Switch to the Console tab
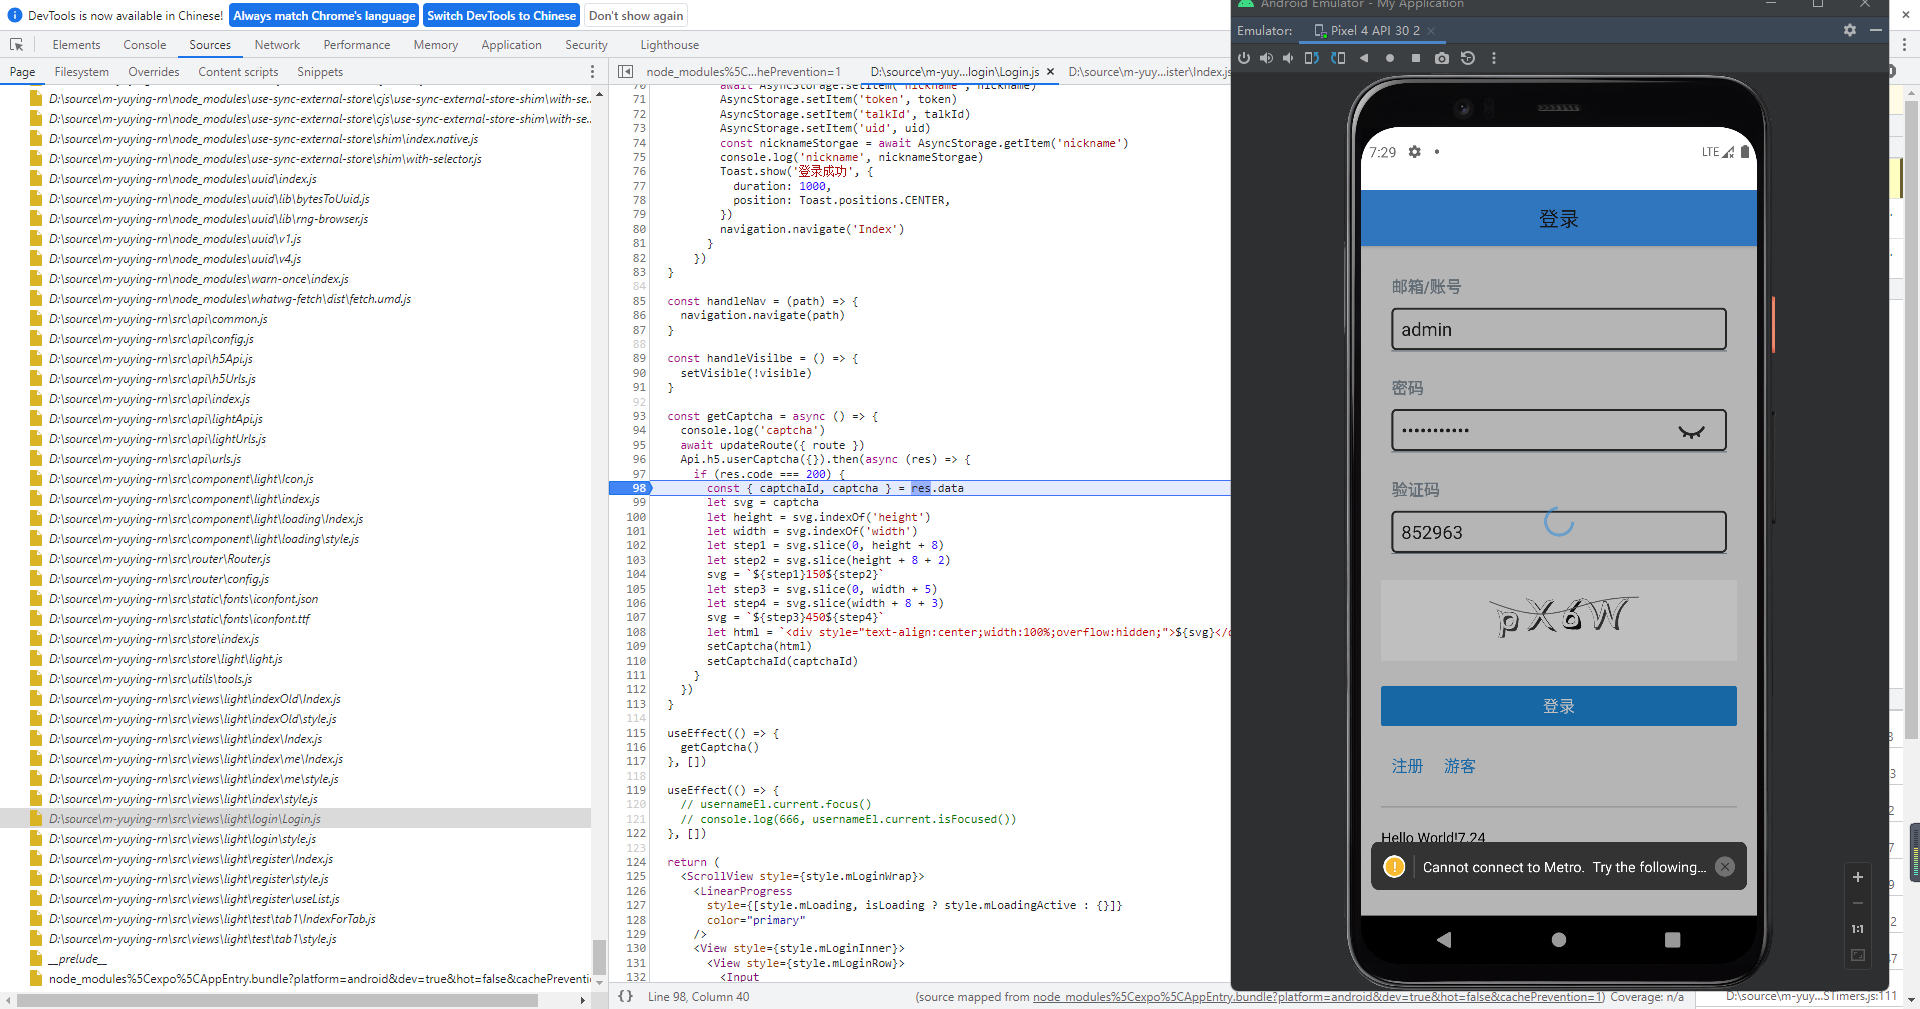This screenshot has width=1920, height=1009. [145, 45]
